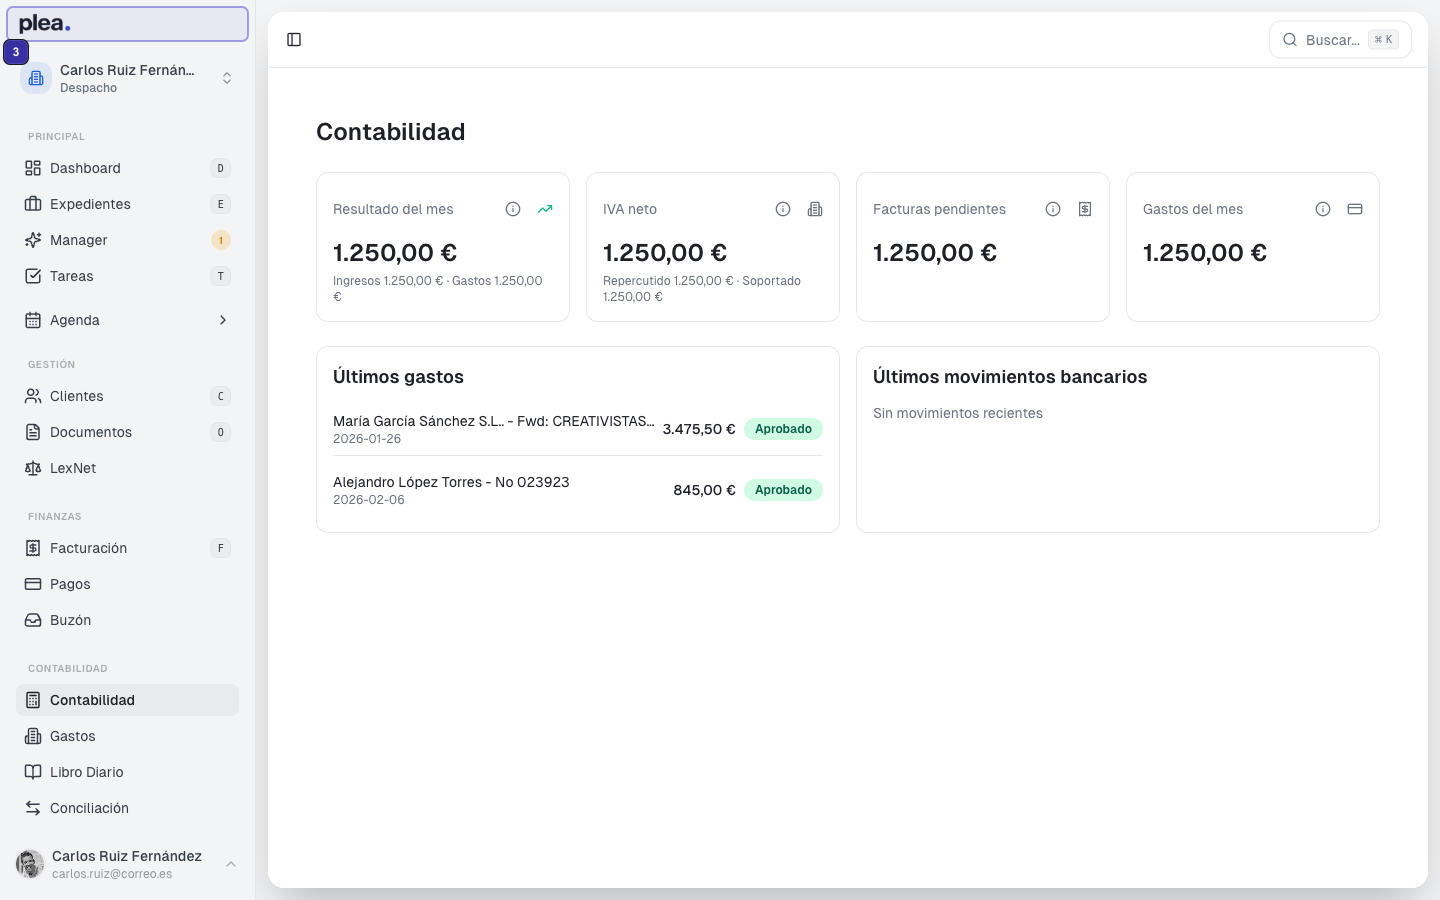This screenshot has width=1440, height=900.
Task: Click the Gastos sidebar icon
Action: pyautogui.click(x=33, y=736)
